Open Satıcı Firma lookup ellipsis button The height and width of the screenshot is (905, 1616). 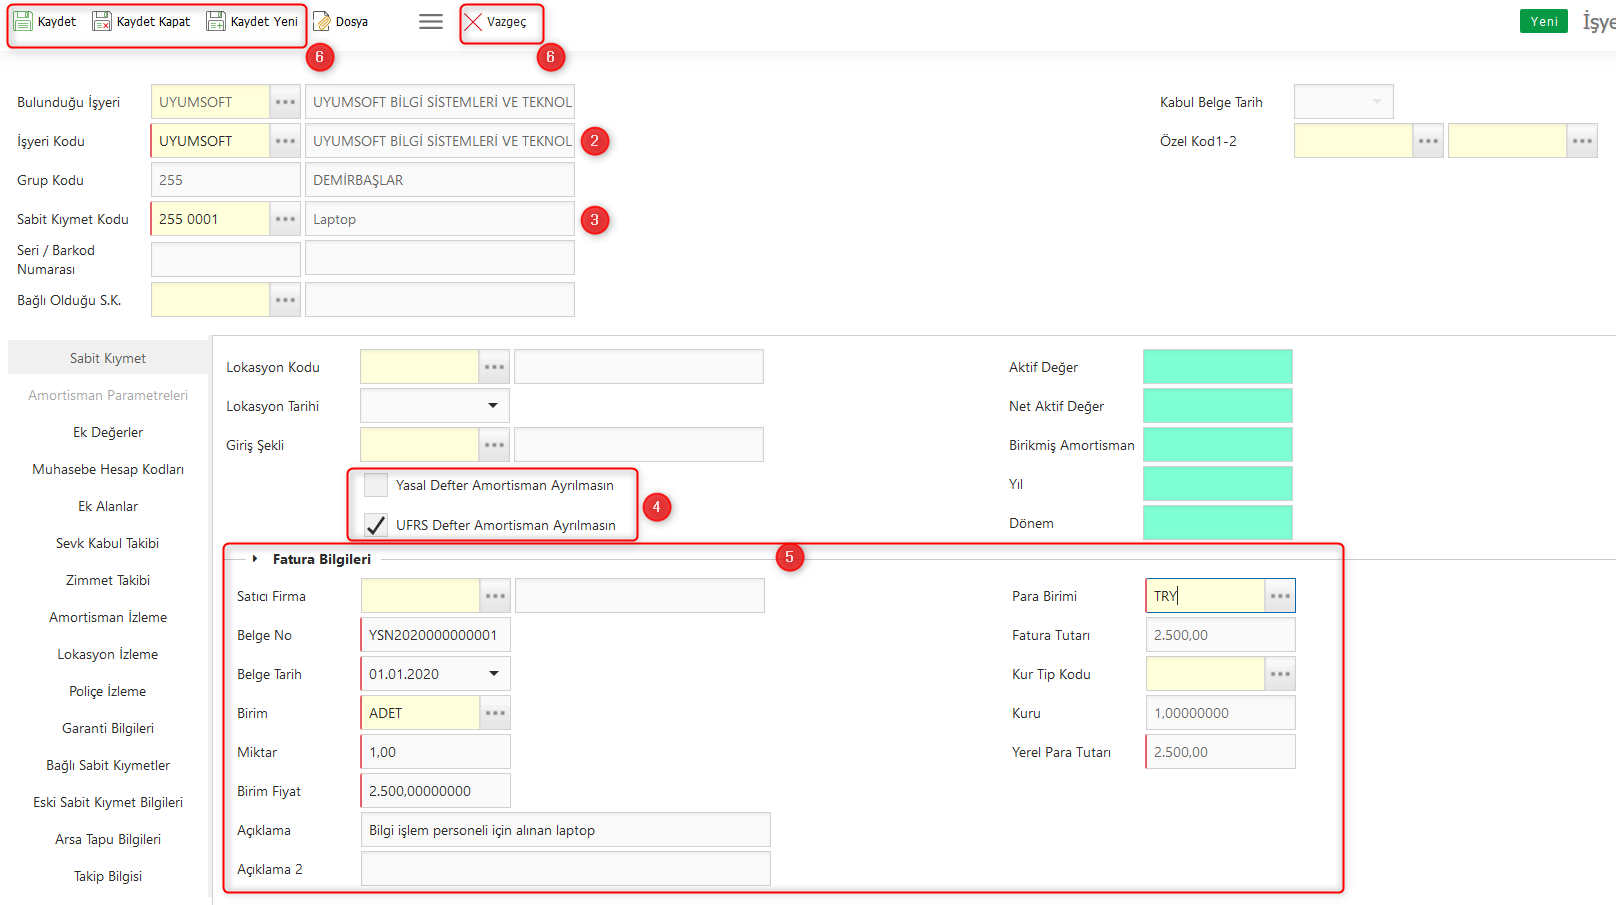(495, 596)
